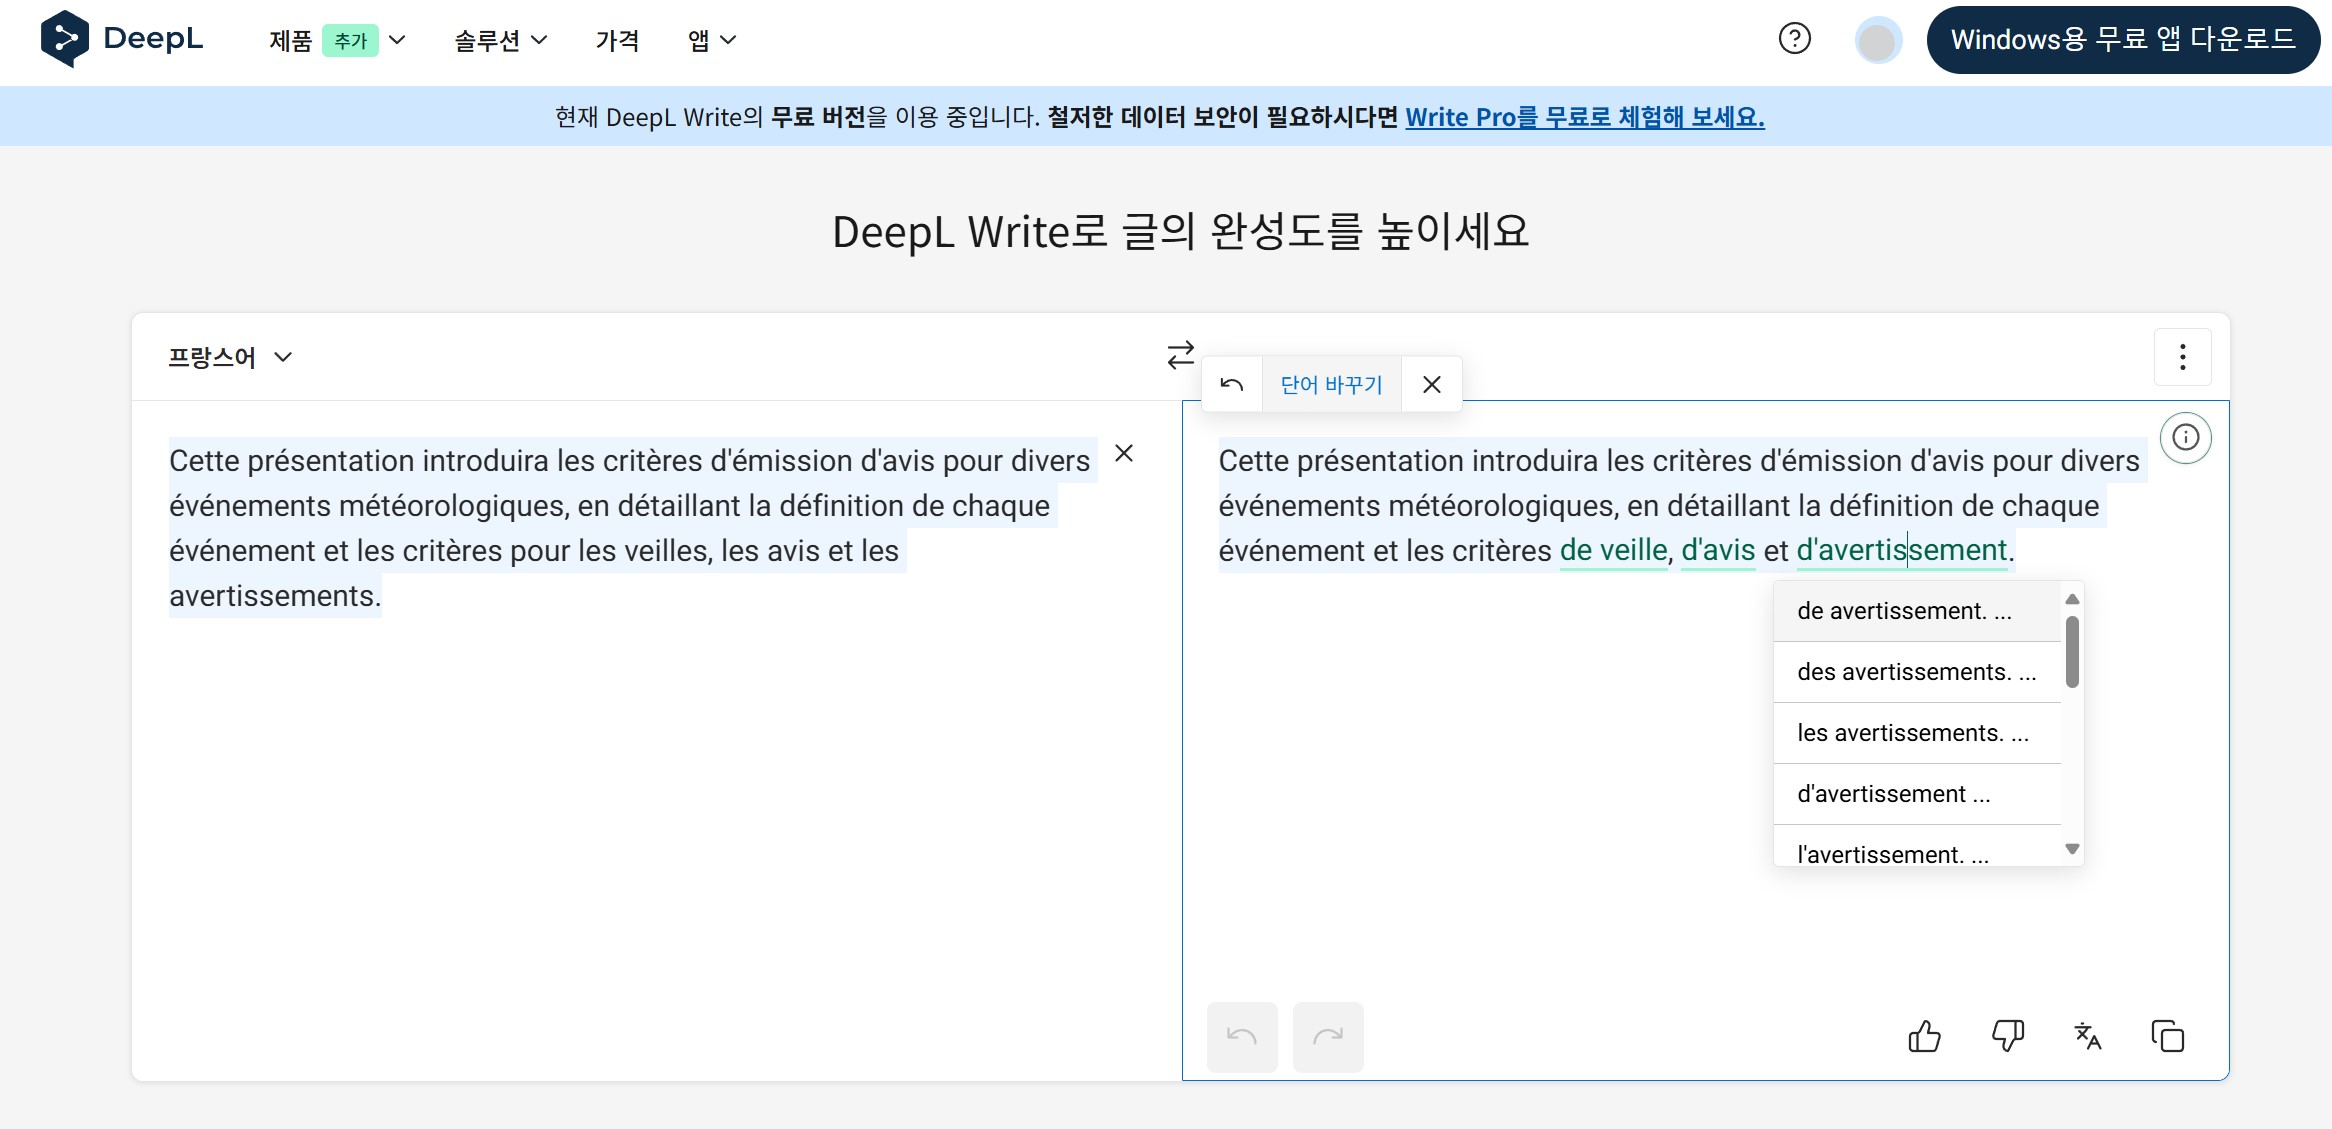Show the info circle icon in result panel
Viewport: 2332px width, 1129px height.
pyautogui.click(x=2185, y=438)
